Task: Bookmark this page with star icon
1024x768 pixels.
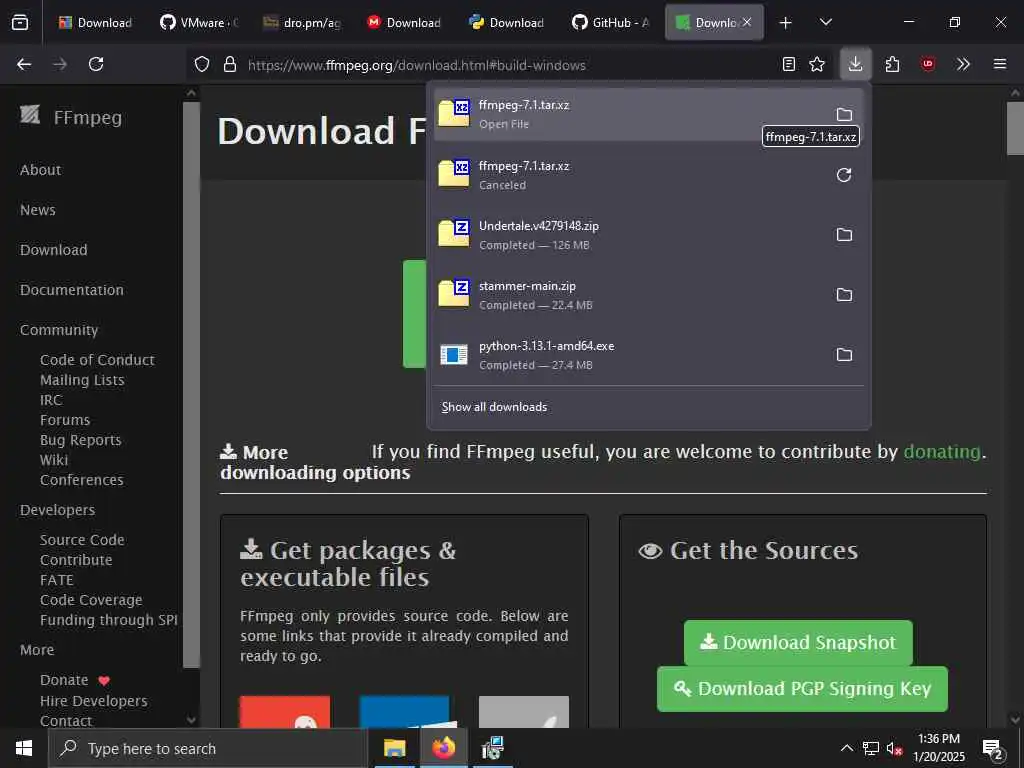Action: (x=817, y=64)
